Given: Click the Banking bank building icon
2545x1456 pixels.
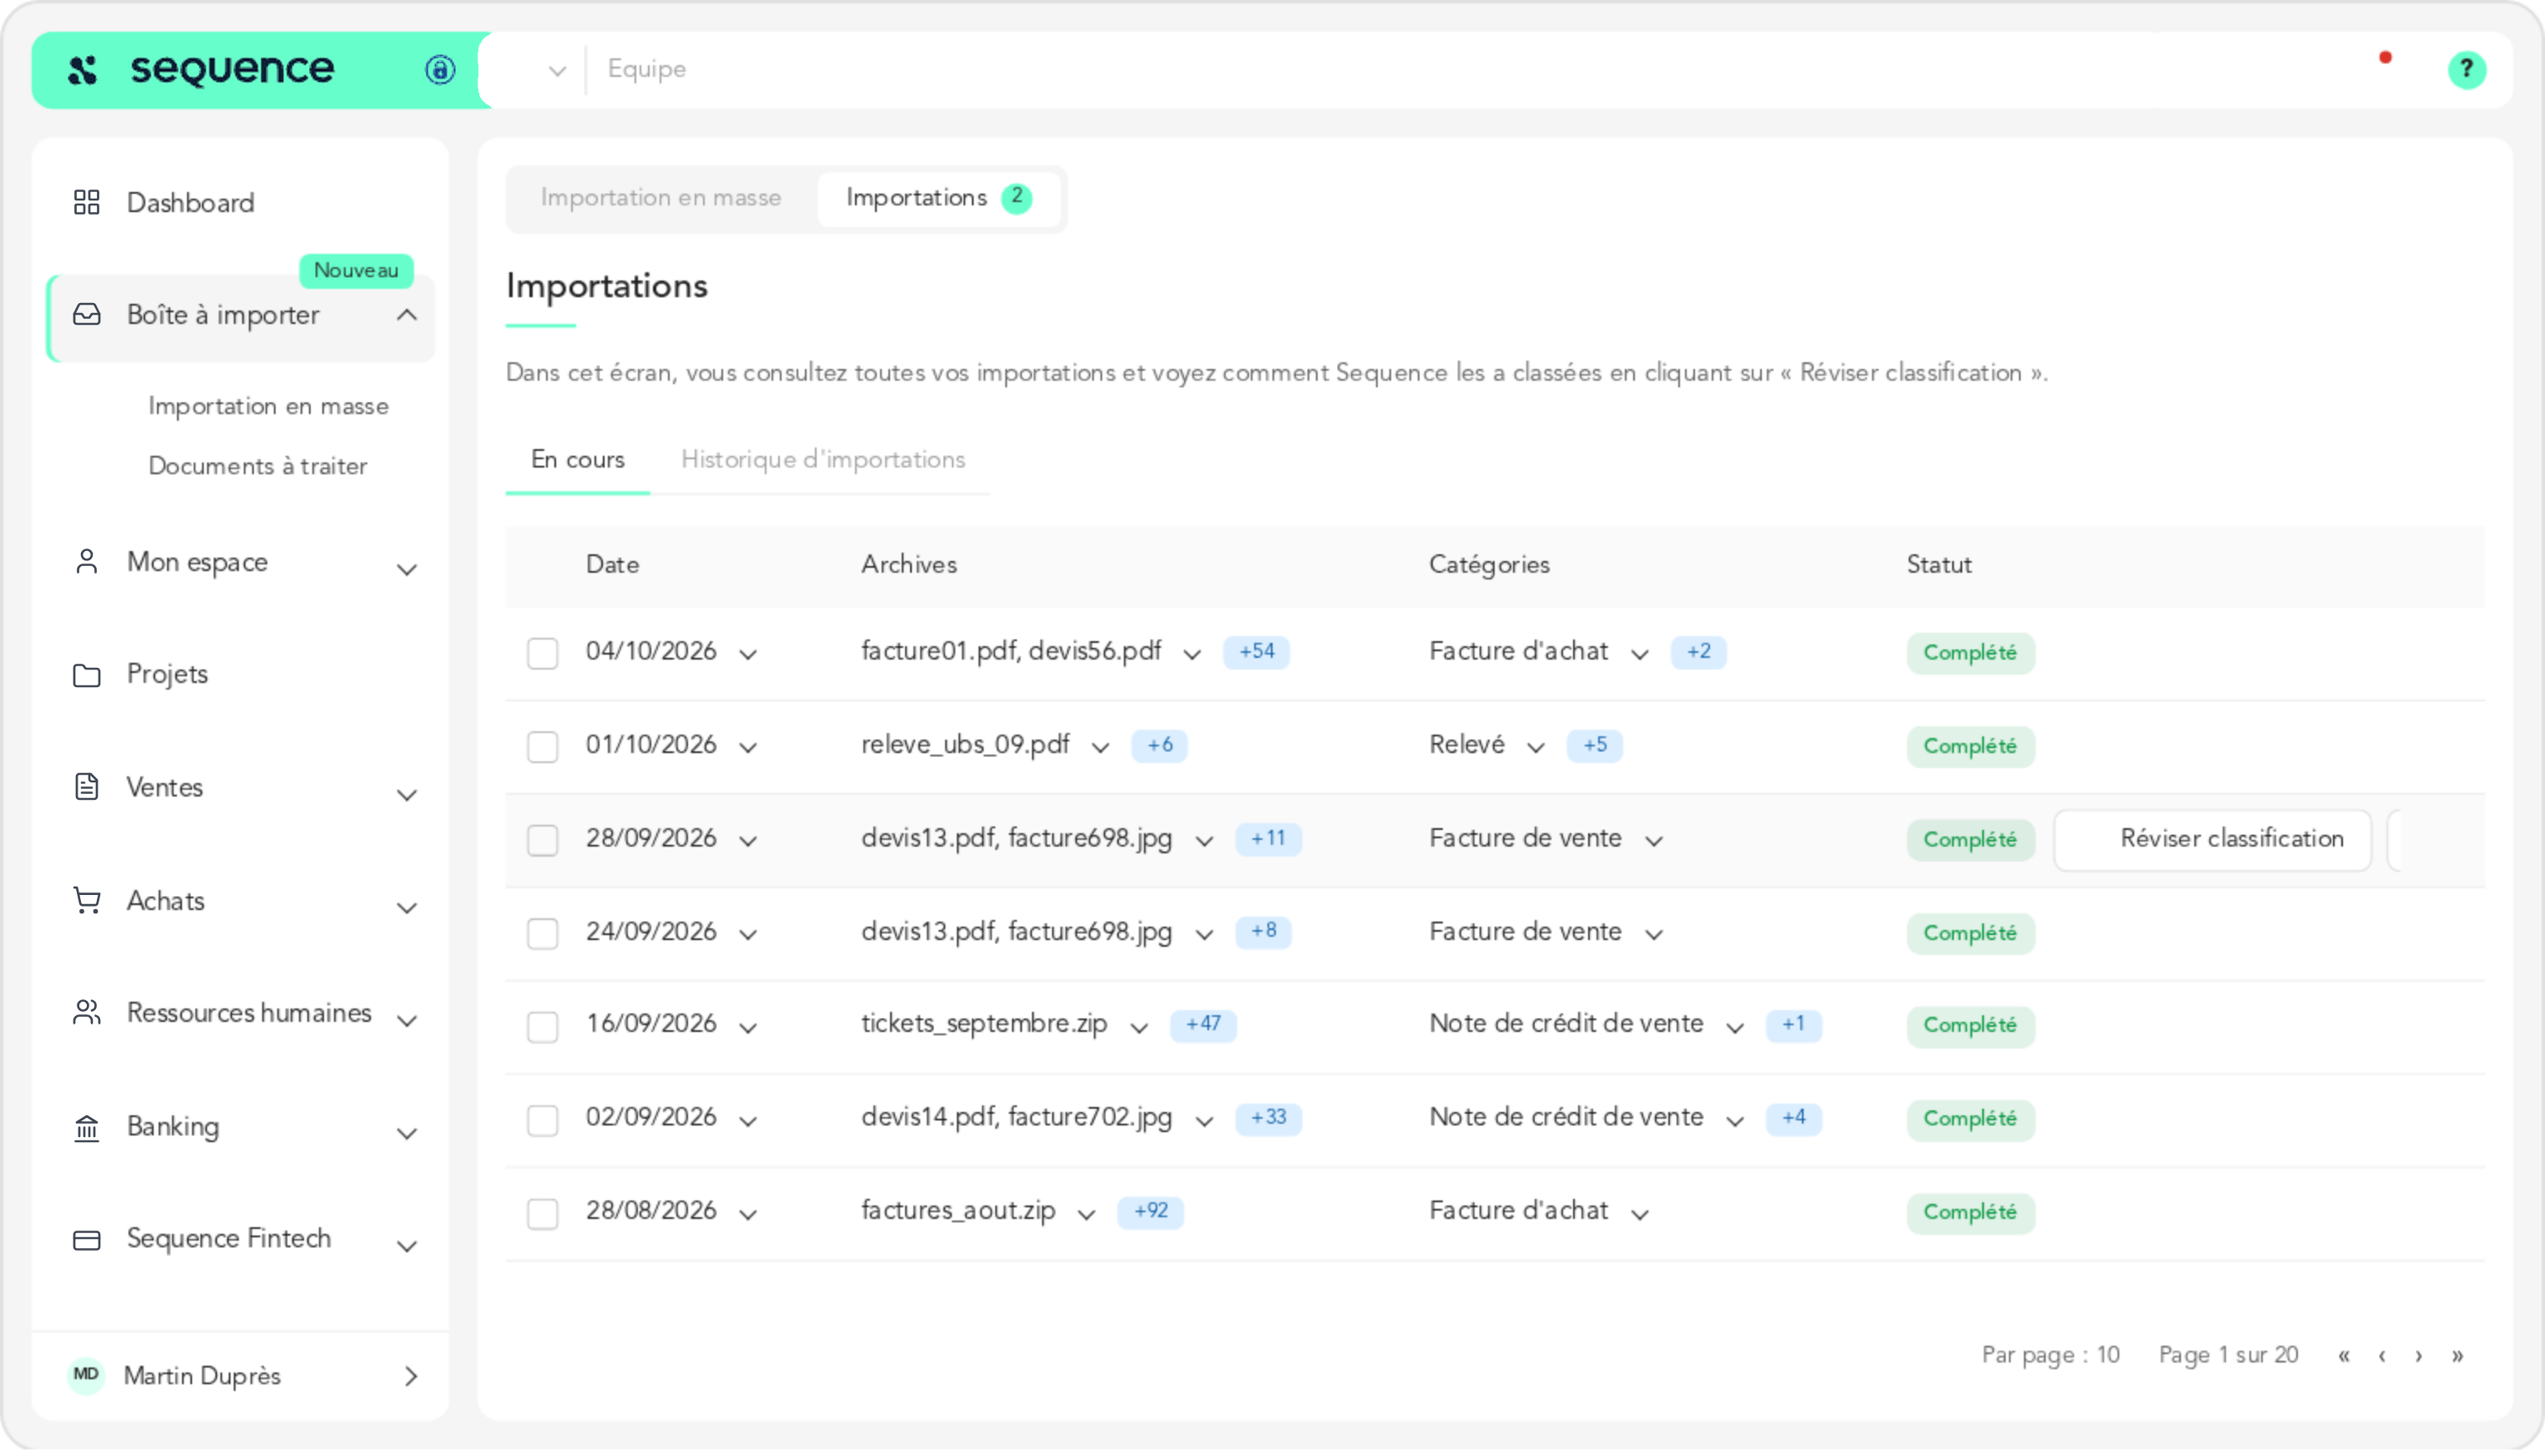Looking at the screenshot, I should point(87,1128).
